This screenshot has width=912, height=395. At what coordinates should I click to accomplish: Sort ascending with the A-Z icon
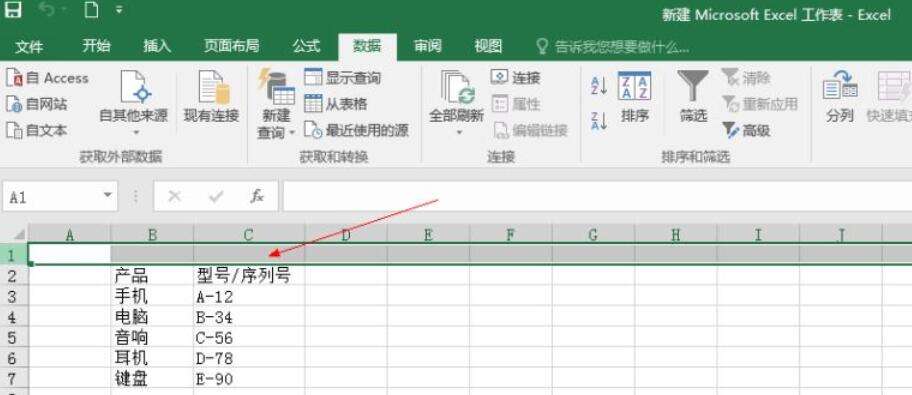(599, 86)
